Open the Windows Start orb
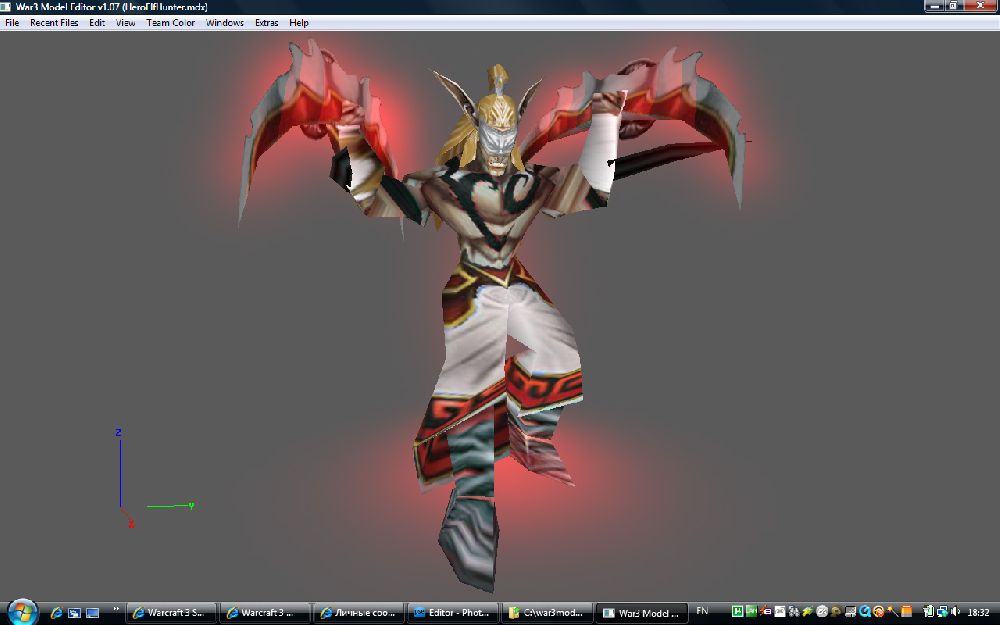The image size is (1000, 625). pyautogui.click(x=23, y=612)
